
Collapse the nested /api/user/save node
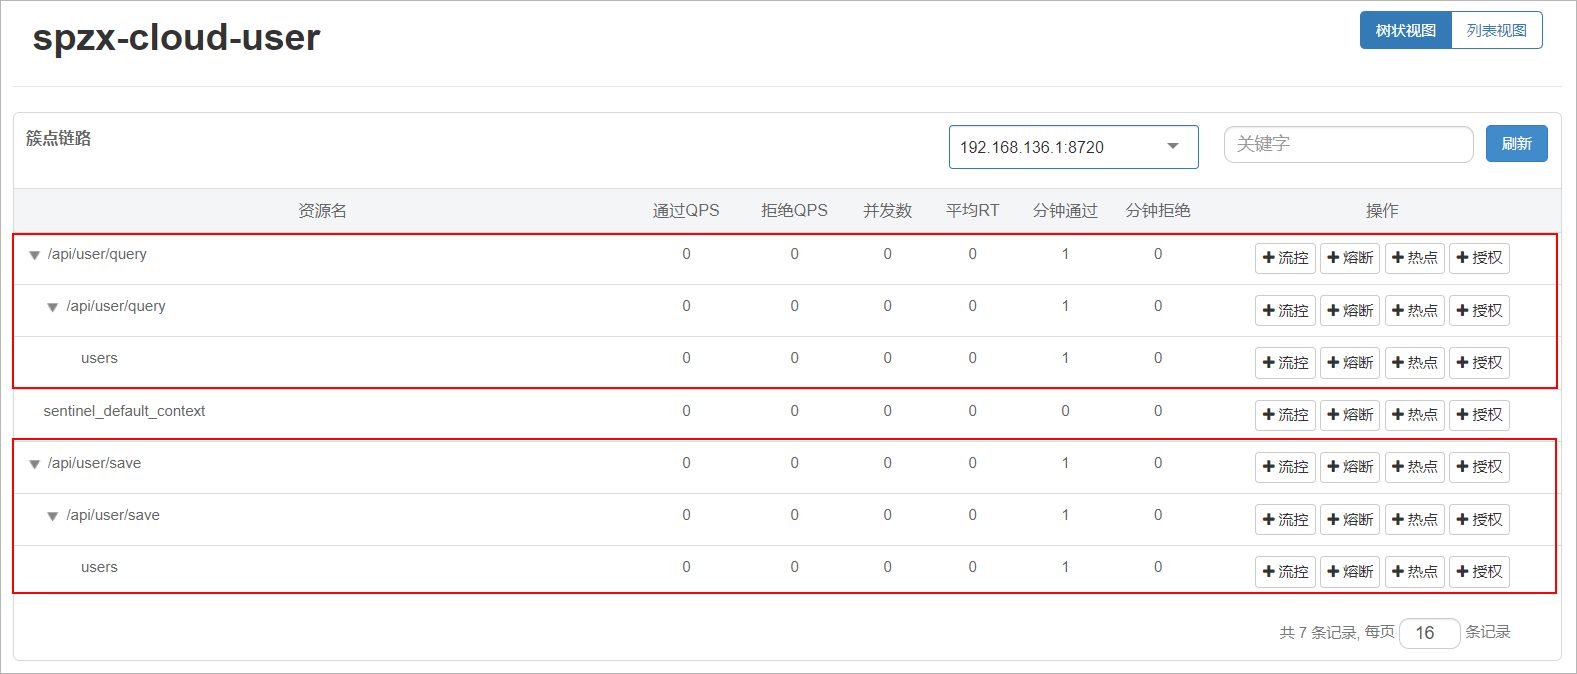tap(53, 517)
